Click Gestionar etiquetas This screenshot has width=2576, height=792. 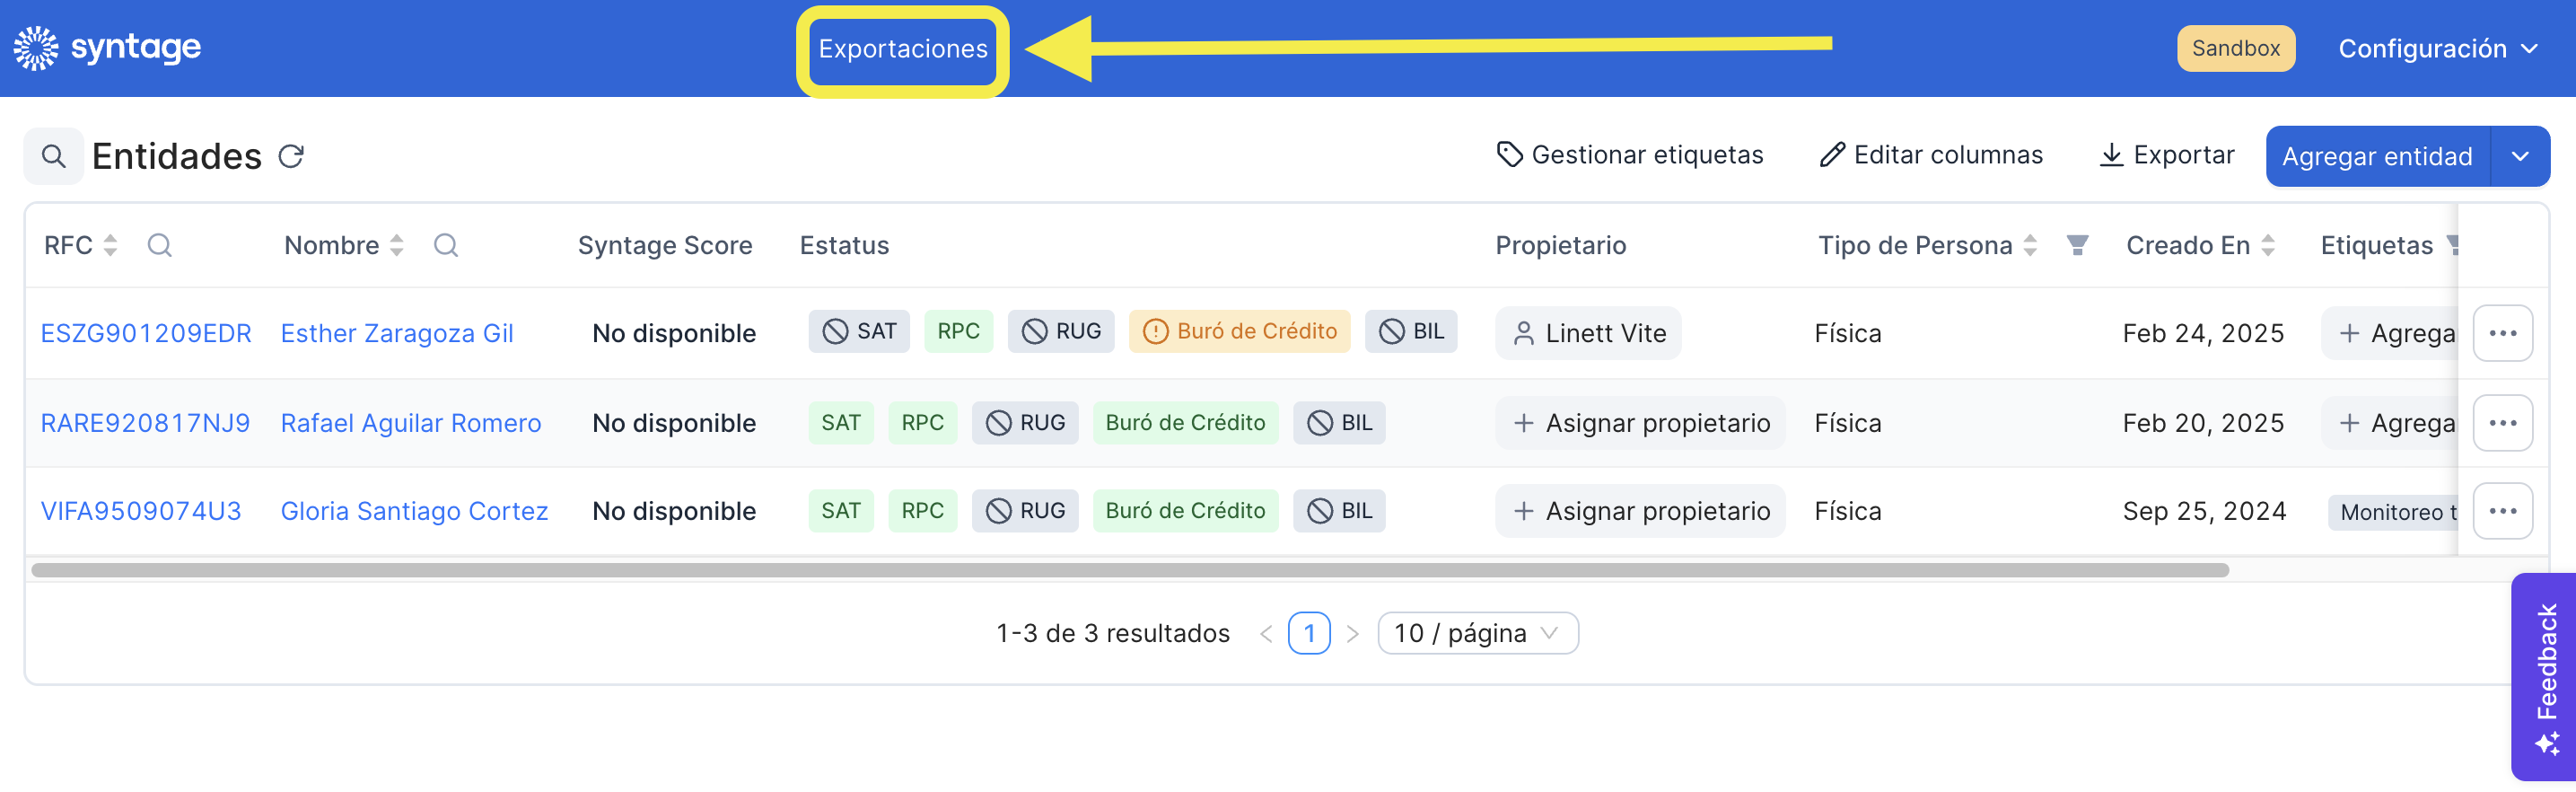coord(1630,155)
